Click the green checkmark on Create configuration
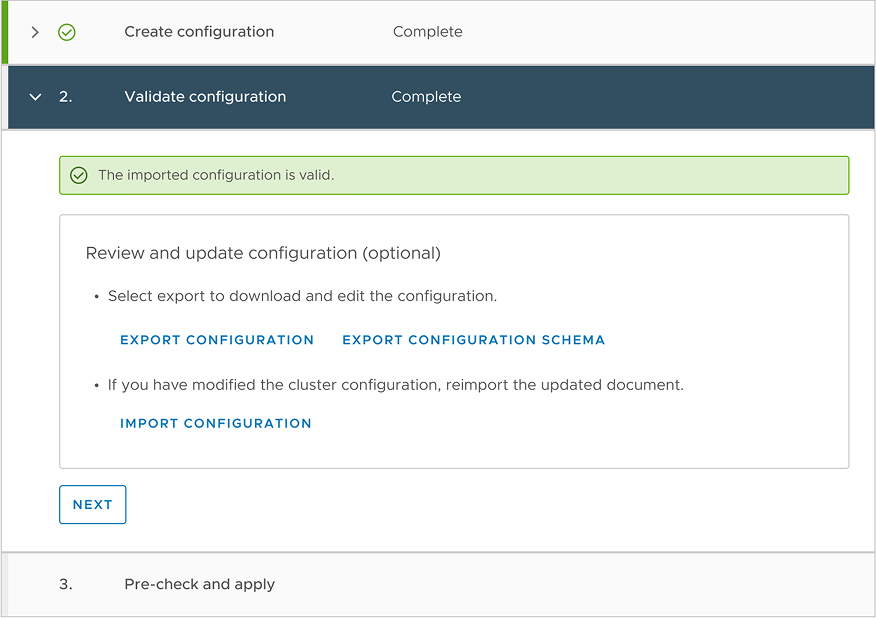Viewport: 877px width, 618px height. [66, 31]
